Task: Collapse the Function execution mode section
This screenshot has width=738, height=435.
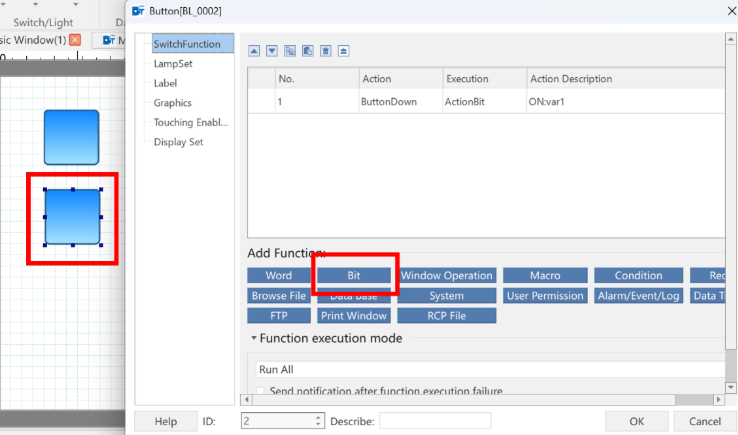Action: [254, 338]
